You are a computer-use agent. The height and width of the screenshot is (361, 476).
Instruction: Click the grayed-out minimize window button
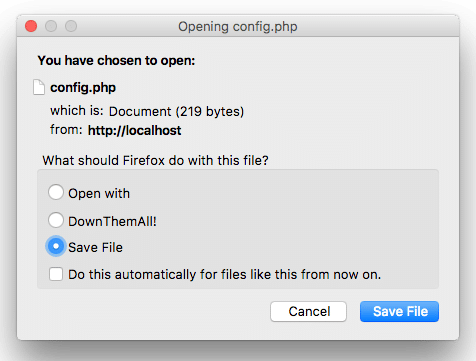[51, 26]
